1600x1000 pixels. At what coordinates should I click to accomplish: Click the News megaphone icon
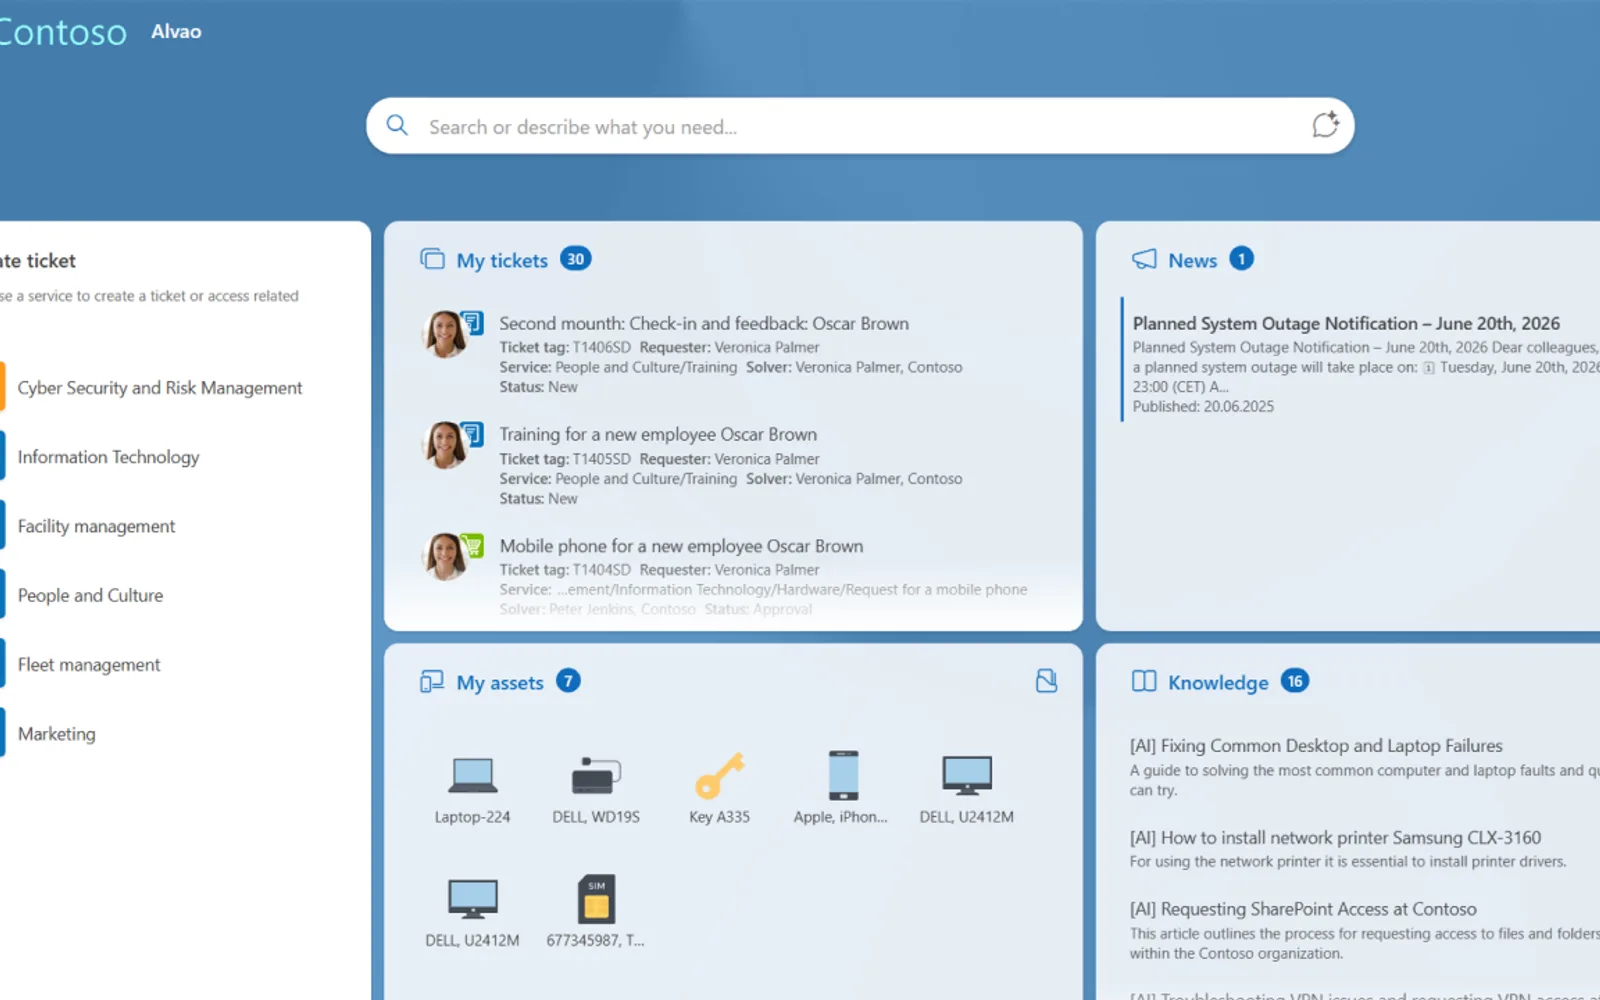[1144, 259]
